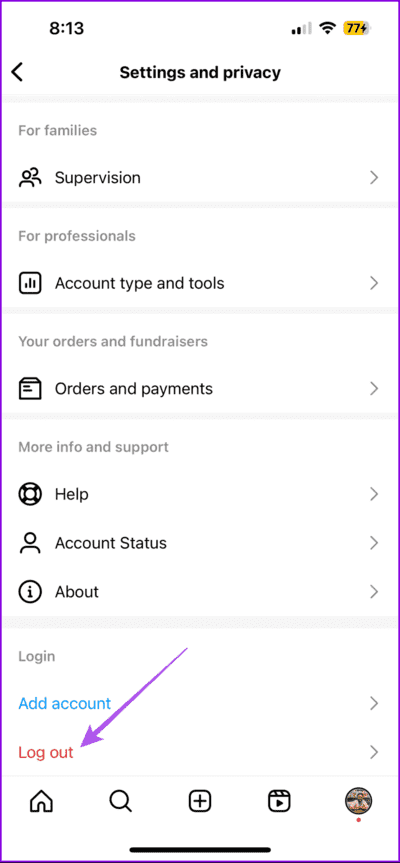Open the Search magnifier in the bottom bar

point(120,801)
